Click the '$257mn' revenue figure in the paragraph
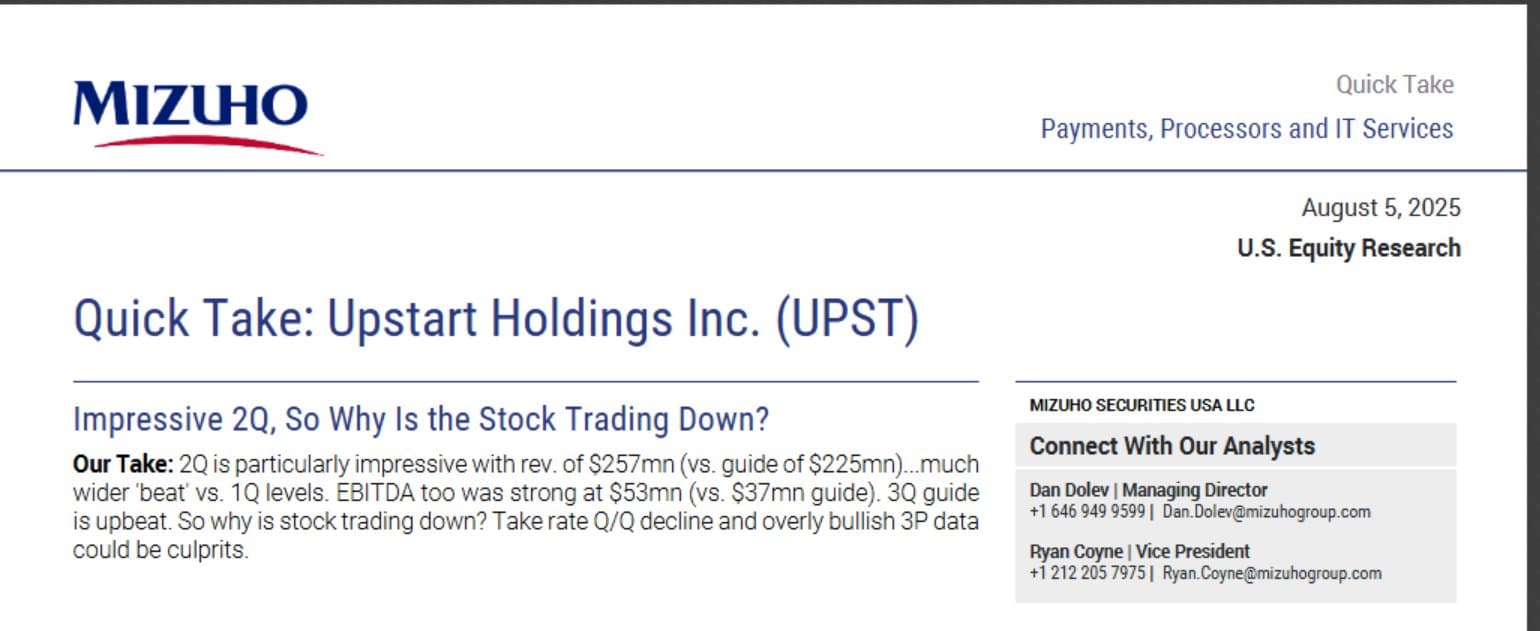The height and width of the screenshot is (631, 1540). 623,464
